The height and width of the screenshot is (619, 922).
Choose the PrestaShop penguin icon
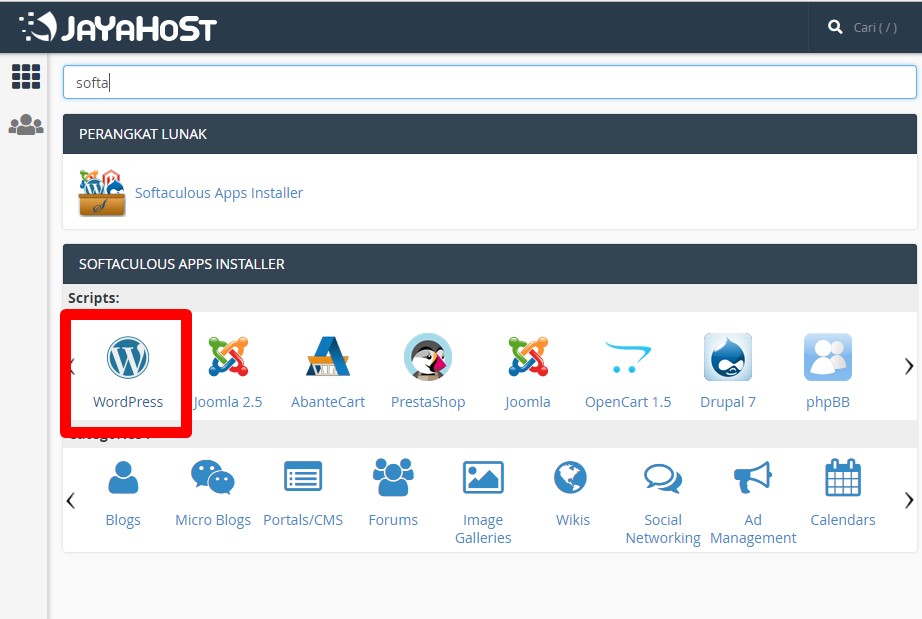tap(428, 357)
